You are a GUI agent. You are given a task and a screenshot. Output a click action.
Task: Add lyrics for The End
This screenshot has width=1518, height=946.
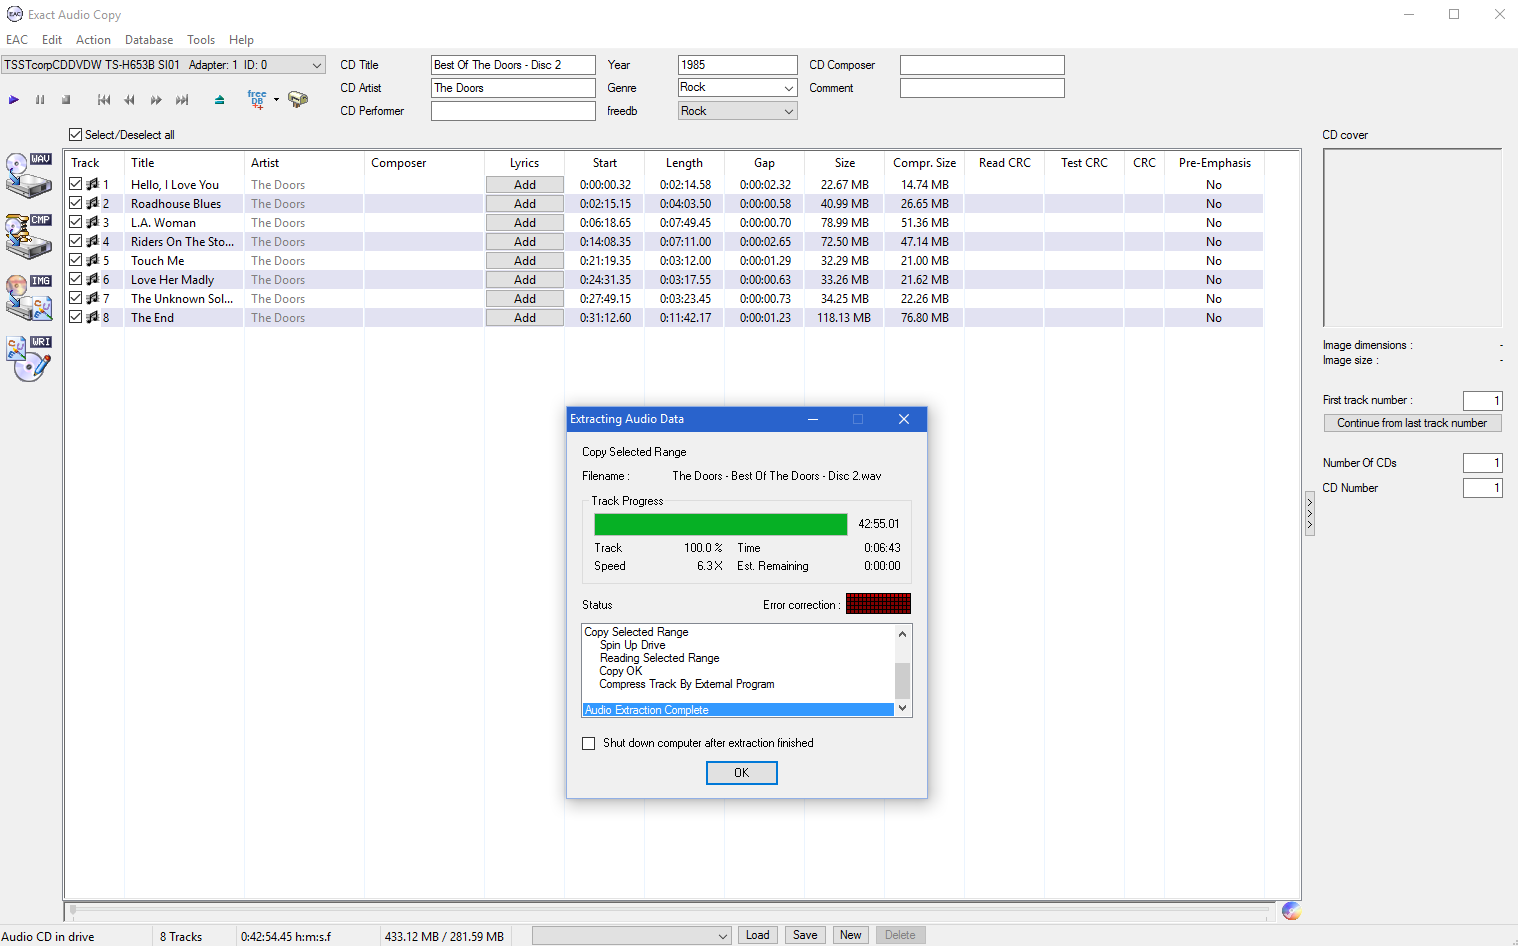tap(525, 318)
